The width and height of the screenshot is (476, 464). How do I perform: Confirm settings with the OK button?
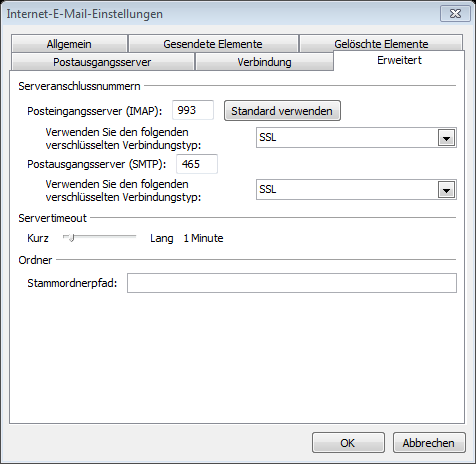(x=348, y=443)
